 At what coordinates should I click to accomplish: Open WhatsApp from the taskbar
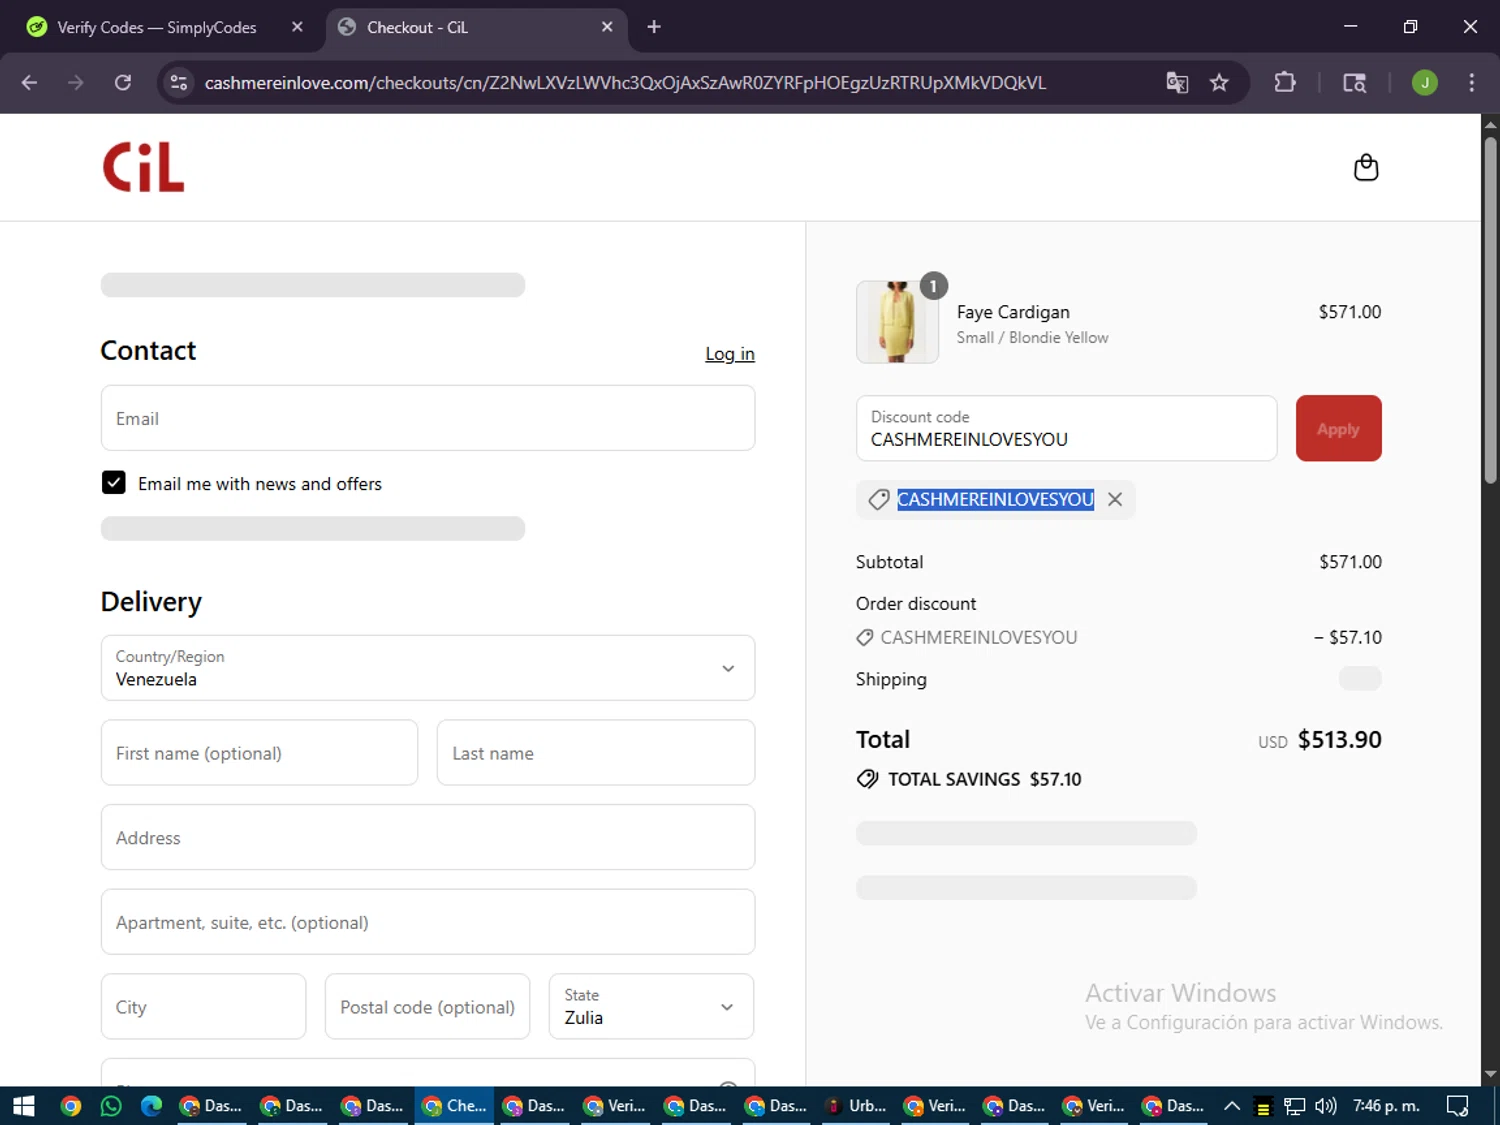[111, 1106]
